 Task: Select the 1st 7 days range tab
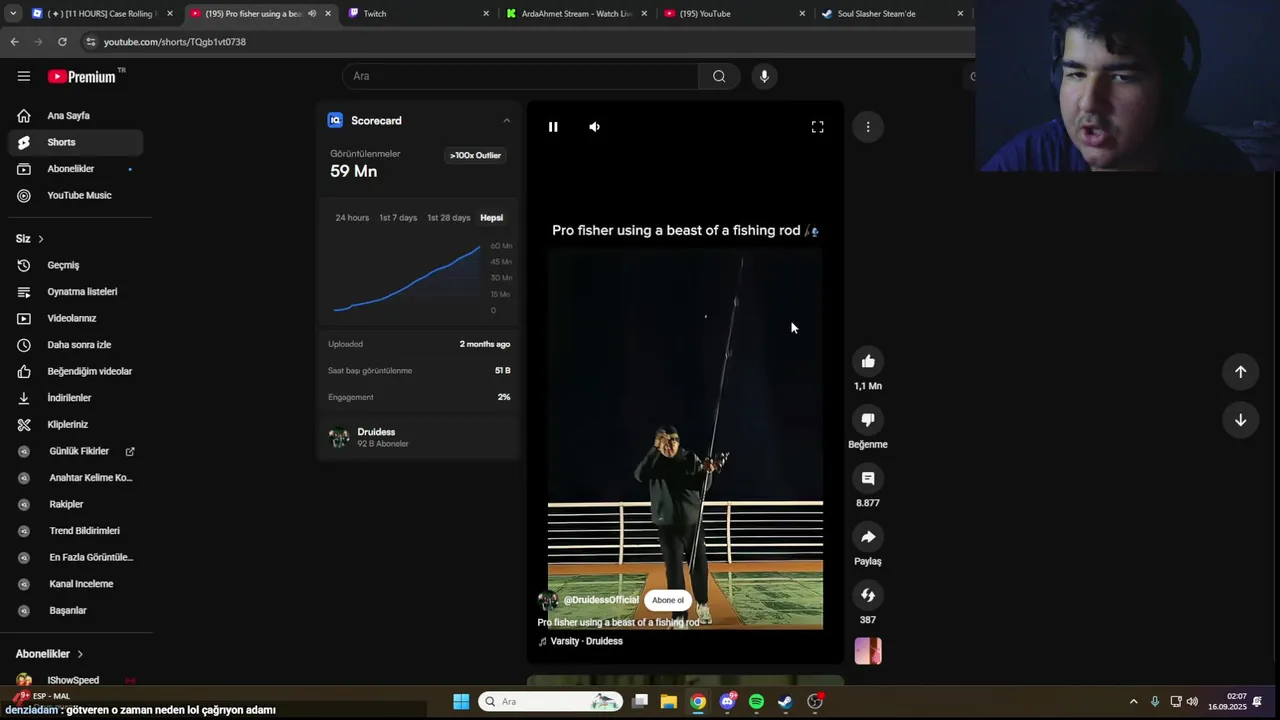point(398,217)
